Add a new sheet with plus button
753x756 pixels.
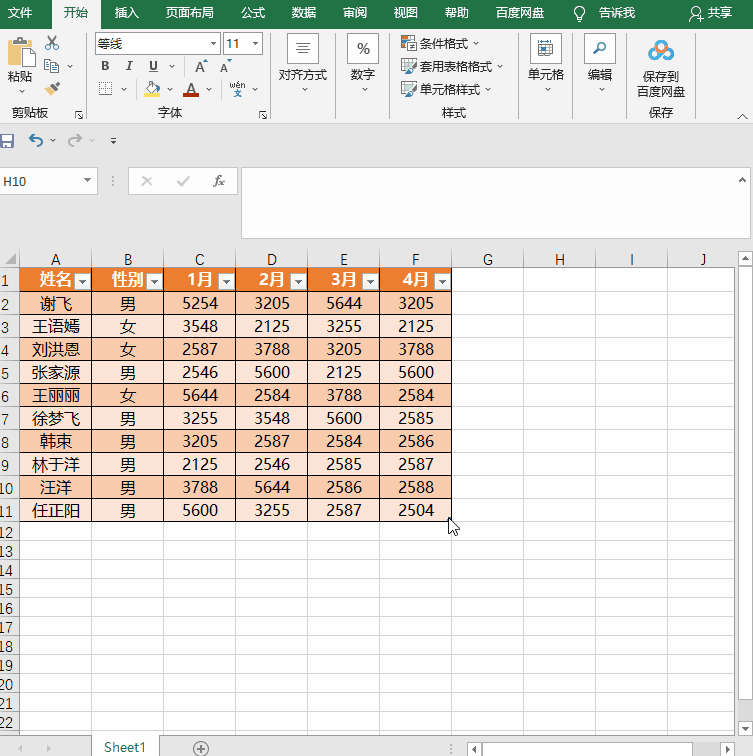tap(201, 748)
